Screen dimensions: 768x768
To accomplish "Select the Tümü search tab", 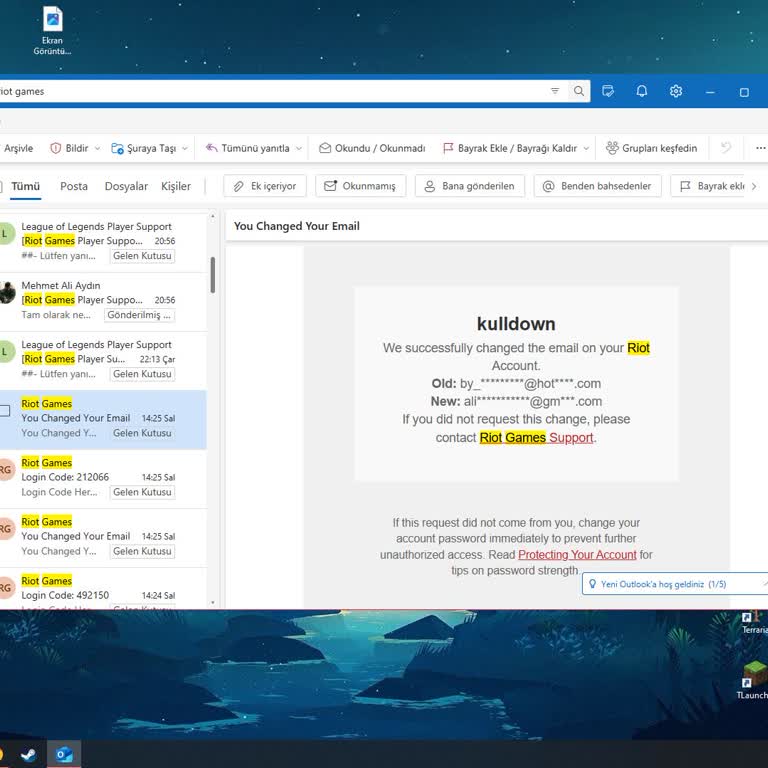I will point(25,186).
